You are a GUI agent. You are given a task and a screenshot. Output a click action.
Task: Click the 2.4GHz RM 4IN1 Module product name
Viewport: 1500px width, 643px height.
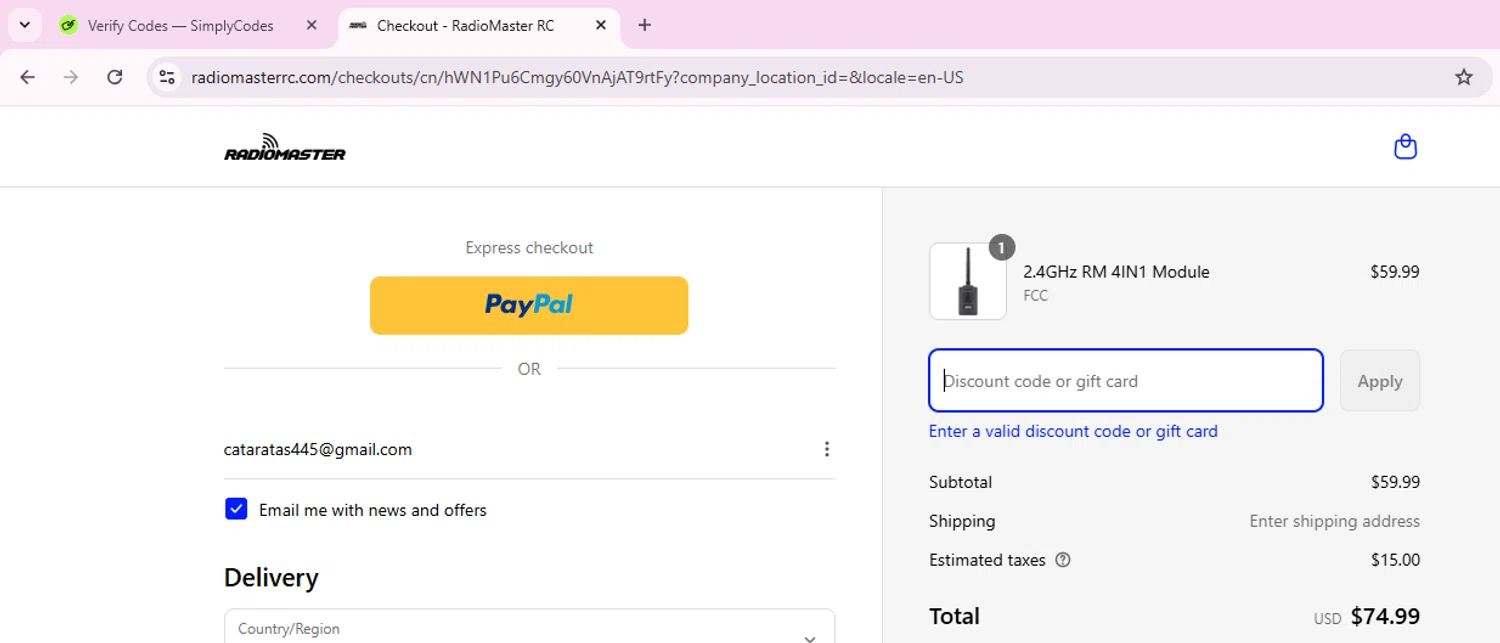(x=1116, y=271)
